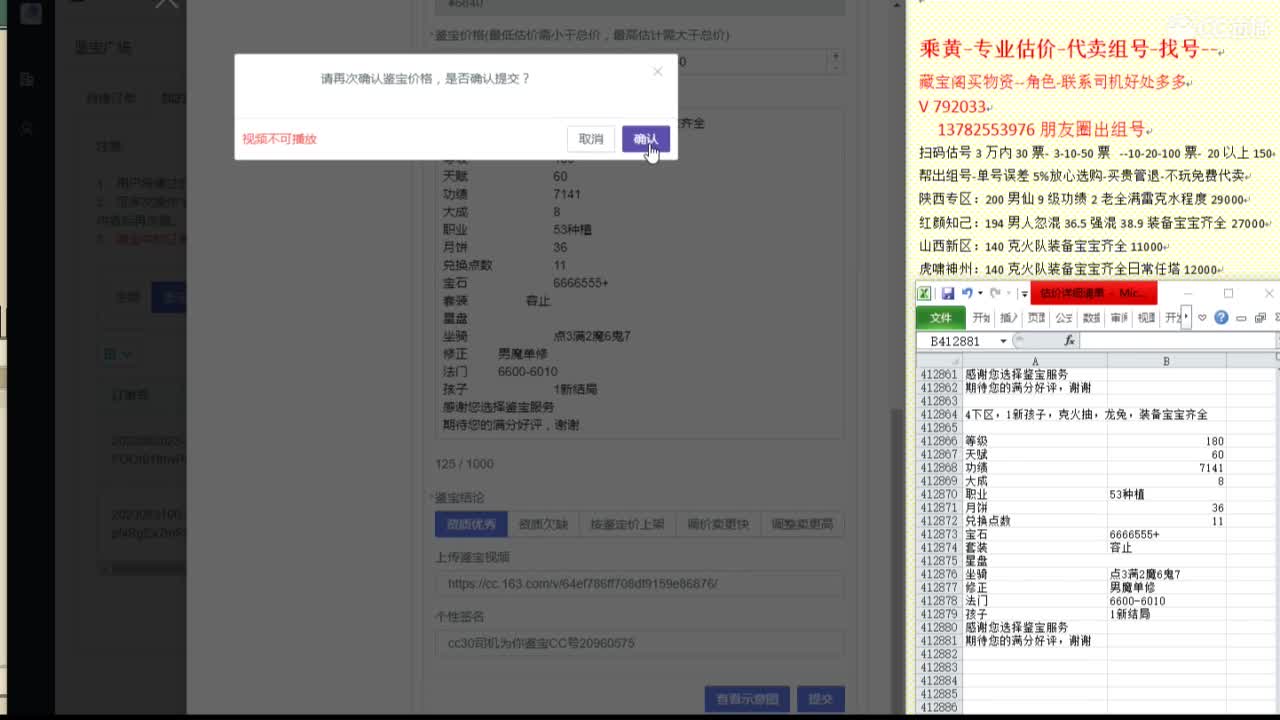The width and height of the screenshot is (1280, 720).
Task: Click the 提交 submit button
Action: tap(820, 699)
